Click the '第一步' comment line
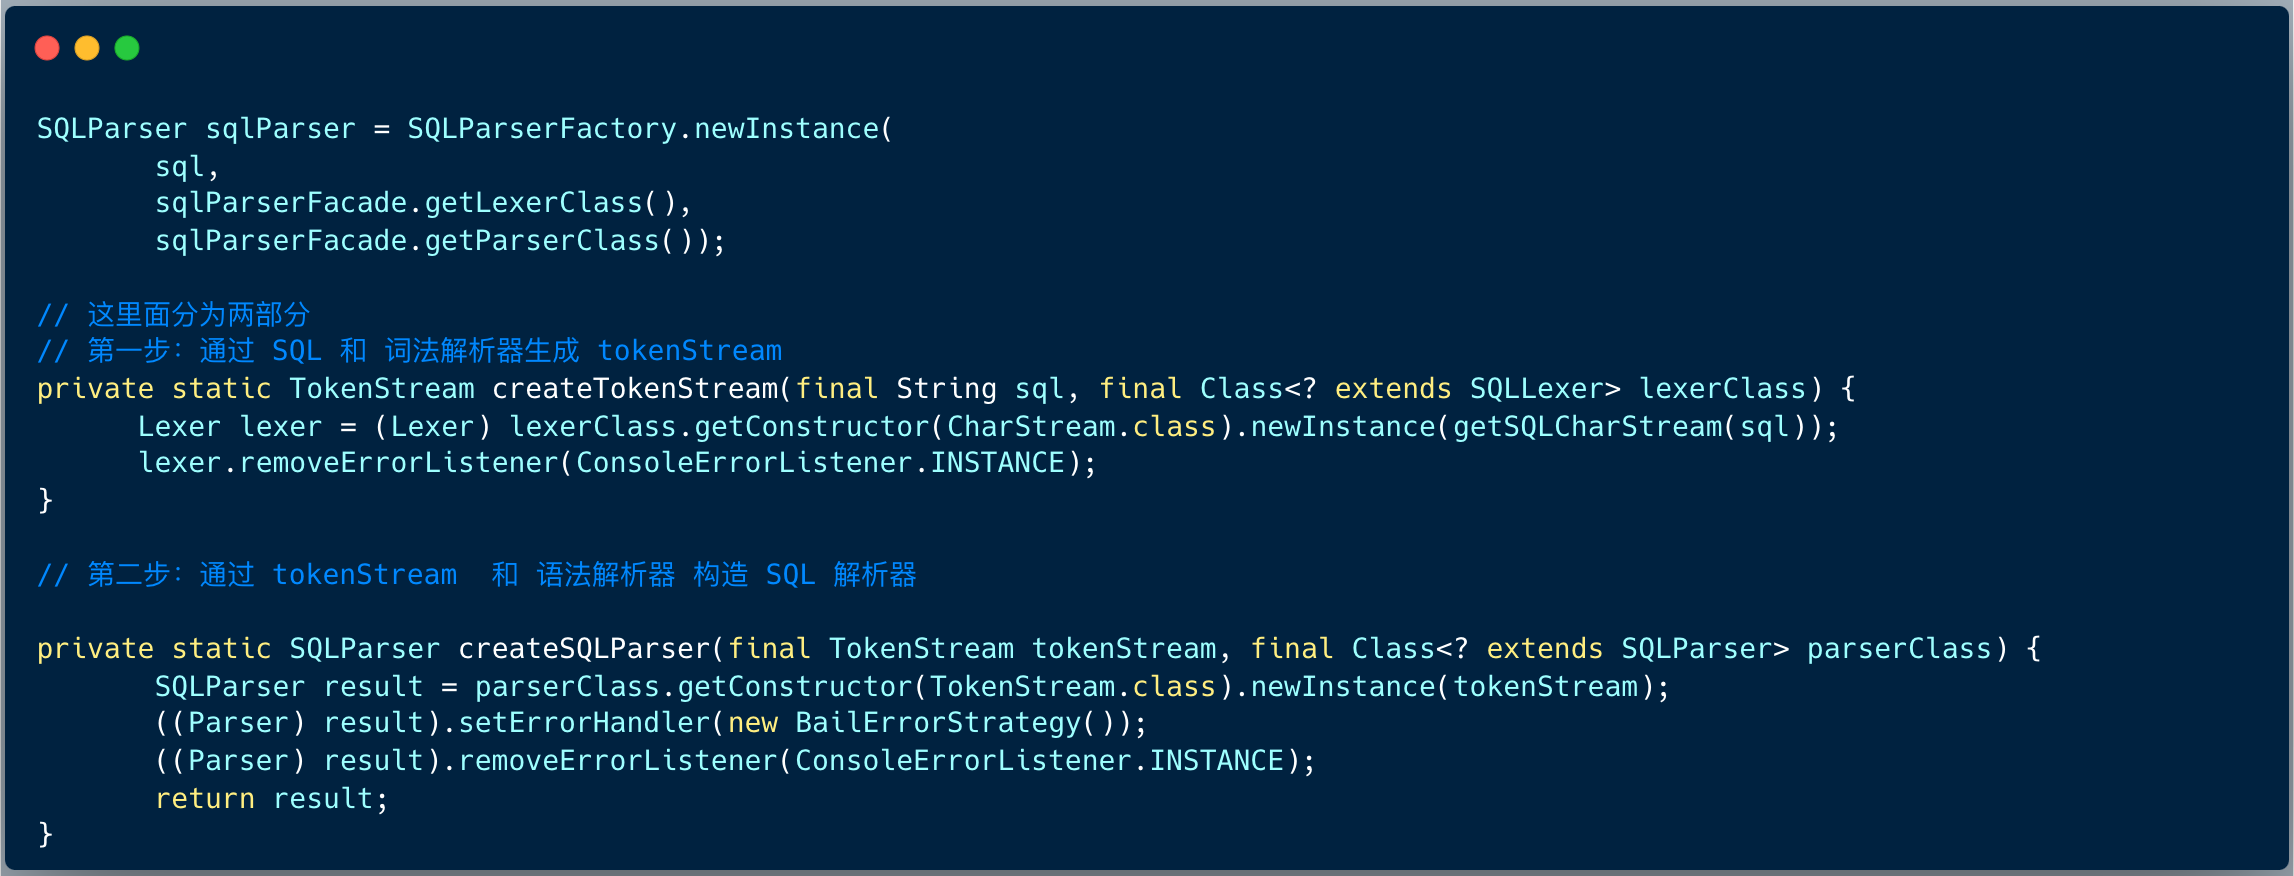Image resolution: width=2294 pixels, height=876 pixels. pos(409,351)
